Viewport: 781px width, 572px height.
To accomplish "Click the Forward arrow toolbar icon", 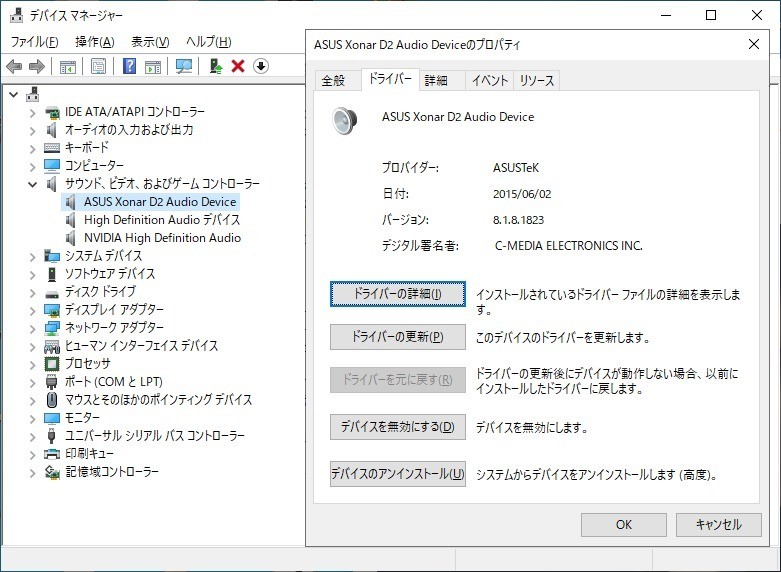I will coord(37,66).
